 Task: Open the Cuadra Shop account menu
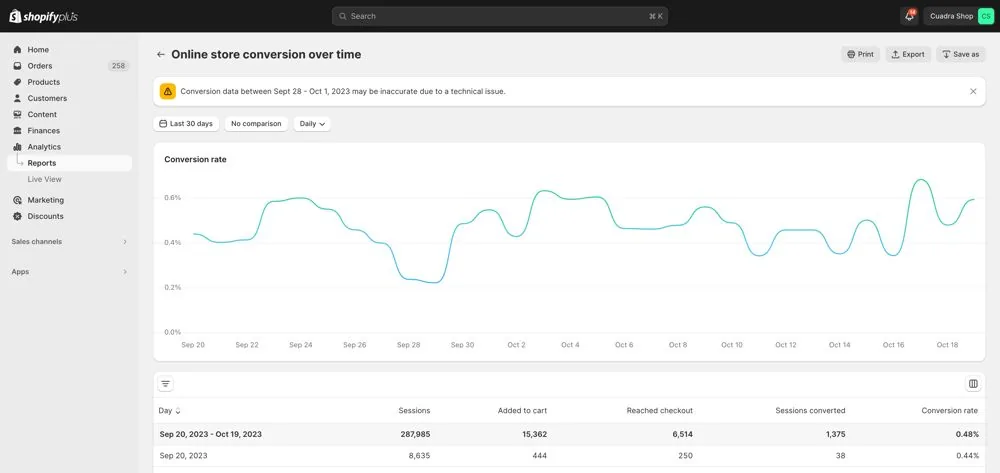959,16
